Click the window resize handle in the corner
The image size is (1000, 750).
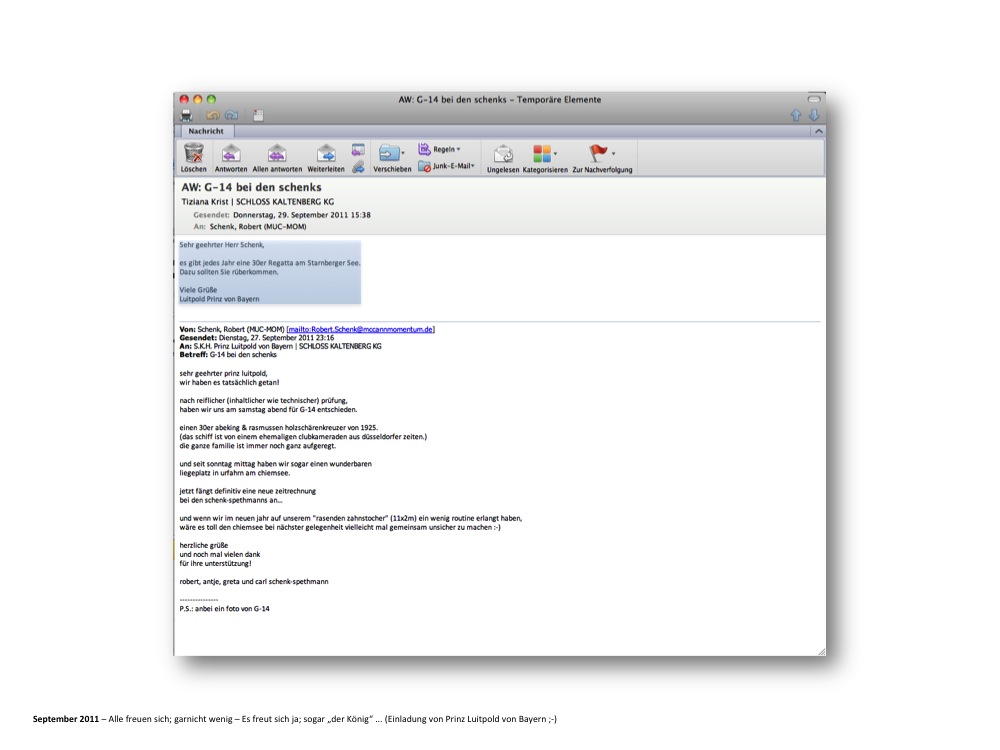click(x=821, y=651)
